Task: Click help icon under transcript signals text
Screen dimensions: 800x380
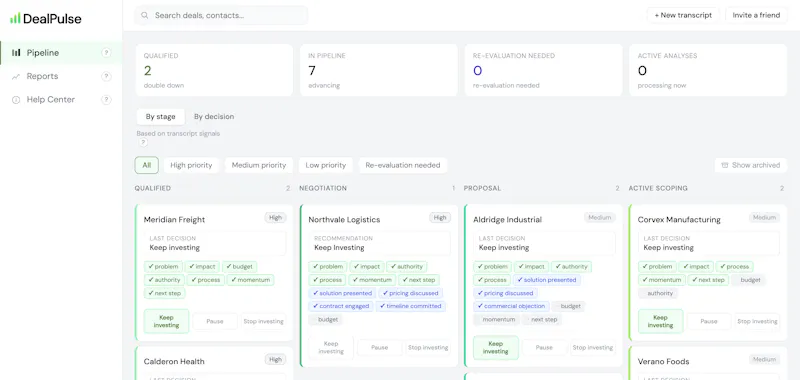Action: (x=142, y=142)
